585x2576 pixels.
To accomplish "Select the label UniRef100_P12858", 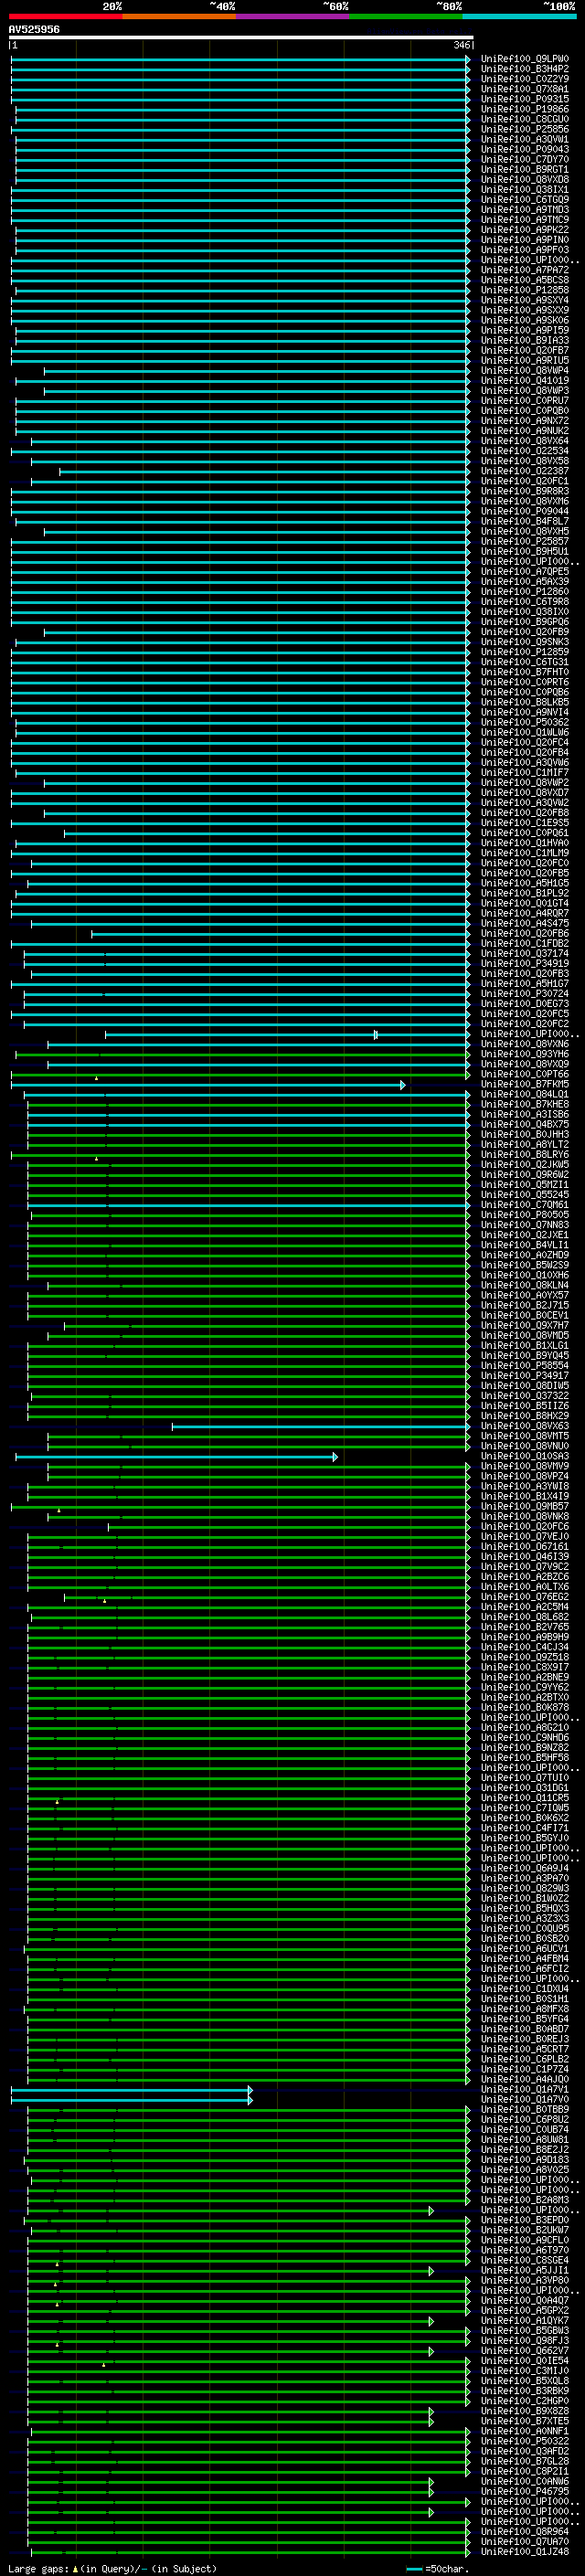I will (525, 290).
